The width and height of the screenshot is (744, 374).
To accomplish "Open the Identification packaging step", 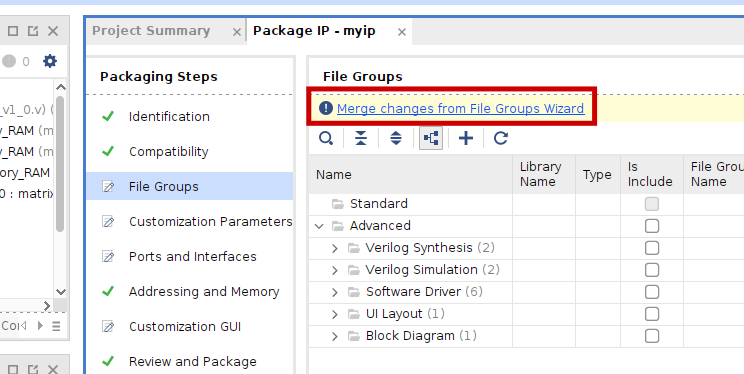I will [x=169, y=117].
